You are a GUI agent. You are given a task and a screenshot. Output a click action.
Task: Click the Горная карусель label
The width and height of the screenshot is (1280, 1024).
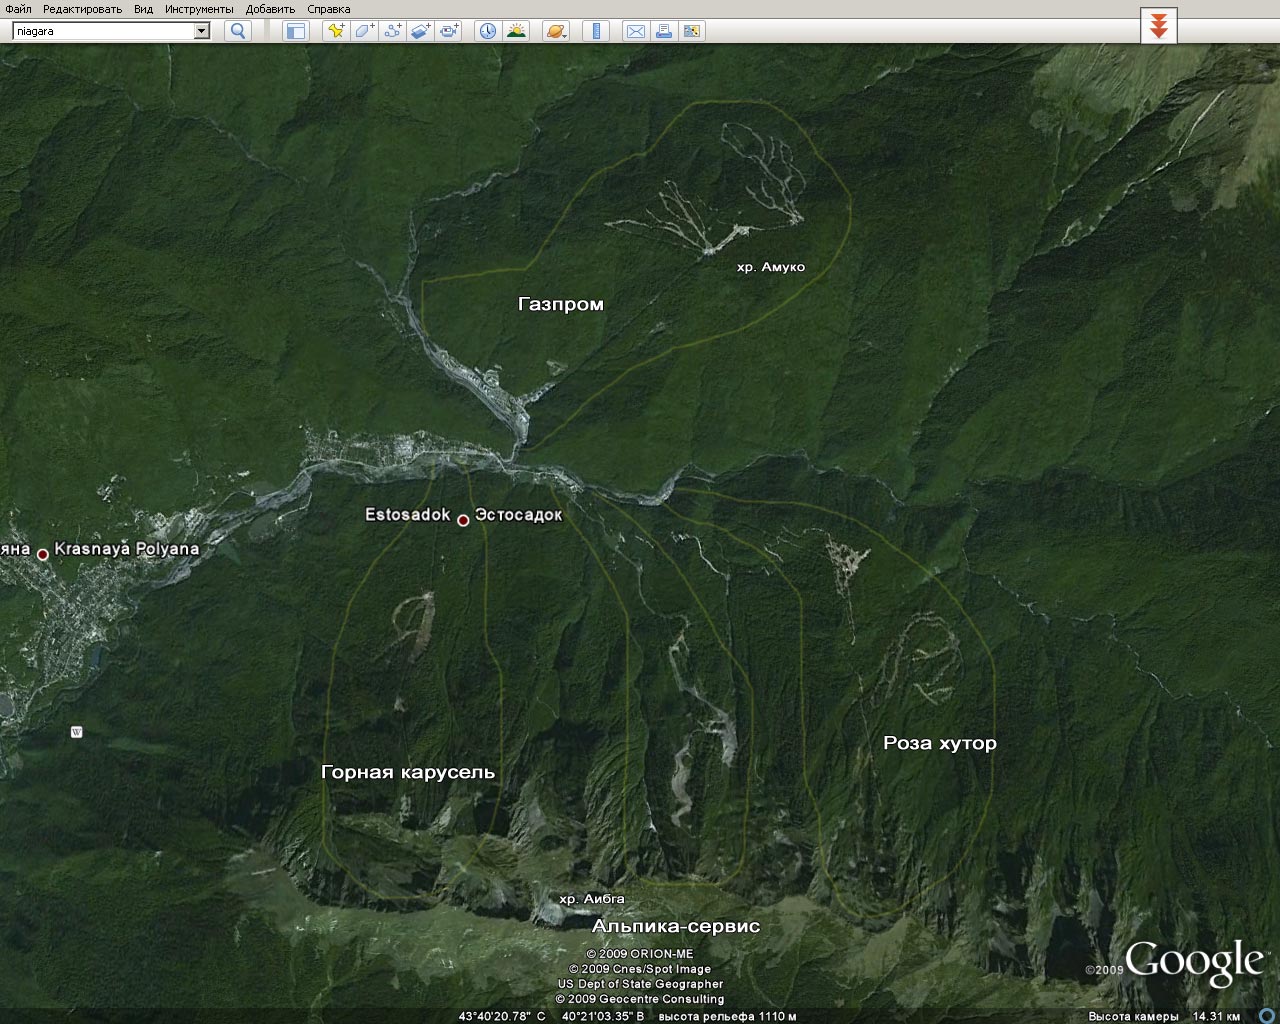408,772
